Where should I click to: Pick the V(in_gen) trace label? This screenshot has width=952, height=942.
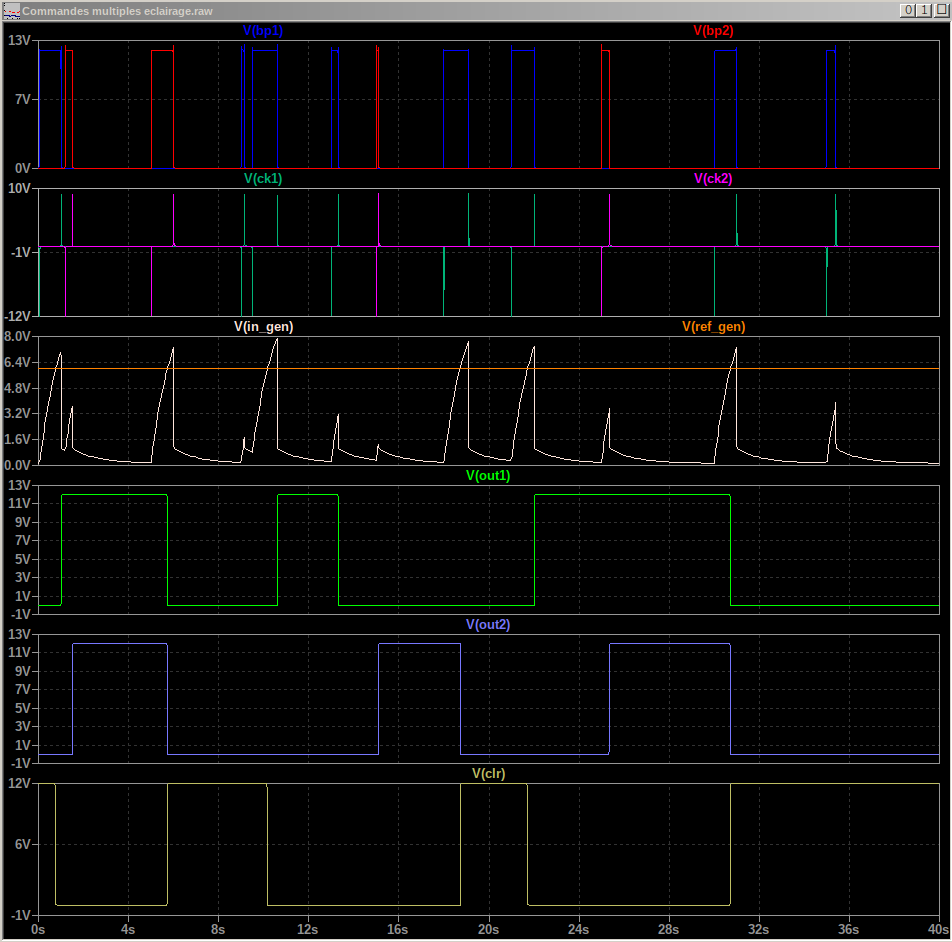[263, 327]
